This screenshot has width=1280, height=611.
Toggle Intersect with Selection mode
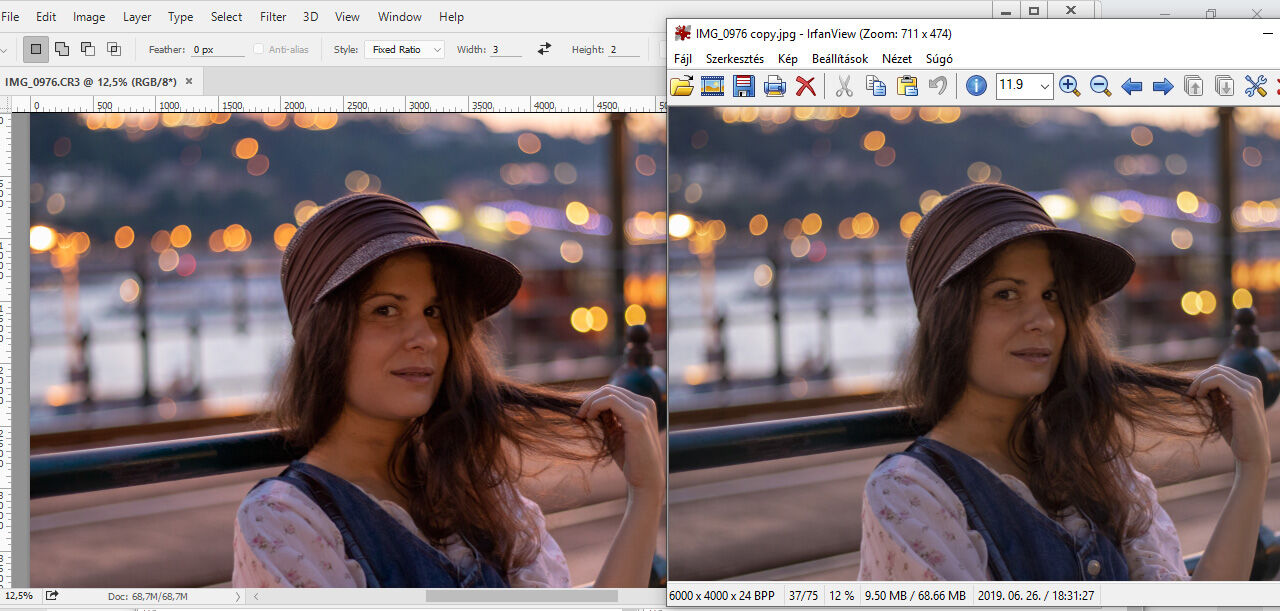(x=114, y=49)
